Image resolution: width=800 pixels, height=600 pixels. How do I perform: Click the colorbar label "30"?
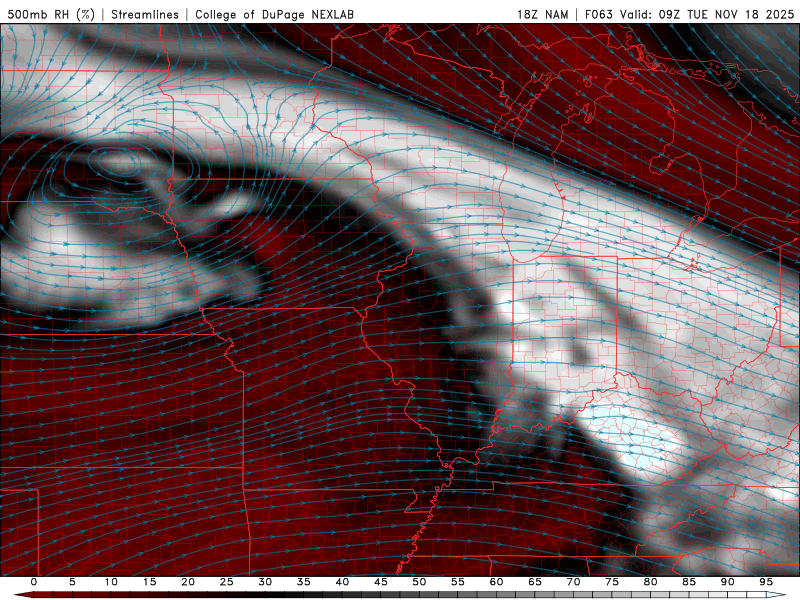point(265,582)
